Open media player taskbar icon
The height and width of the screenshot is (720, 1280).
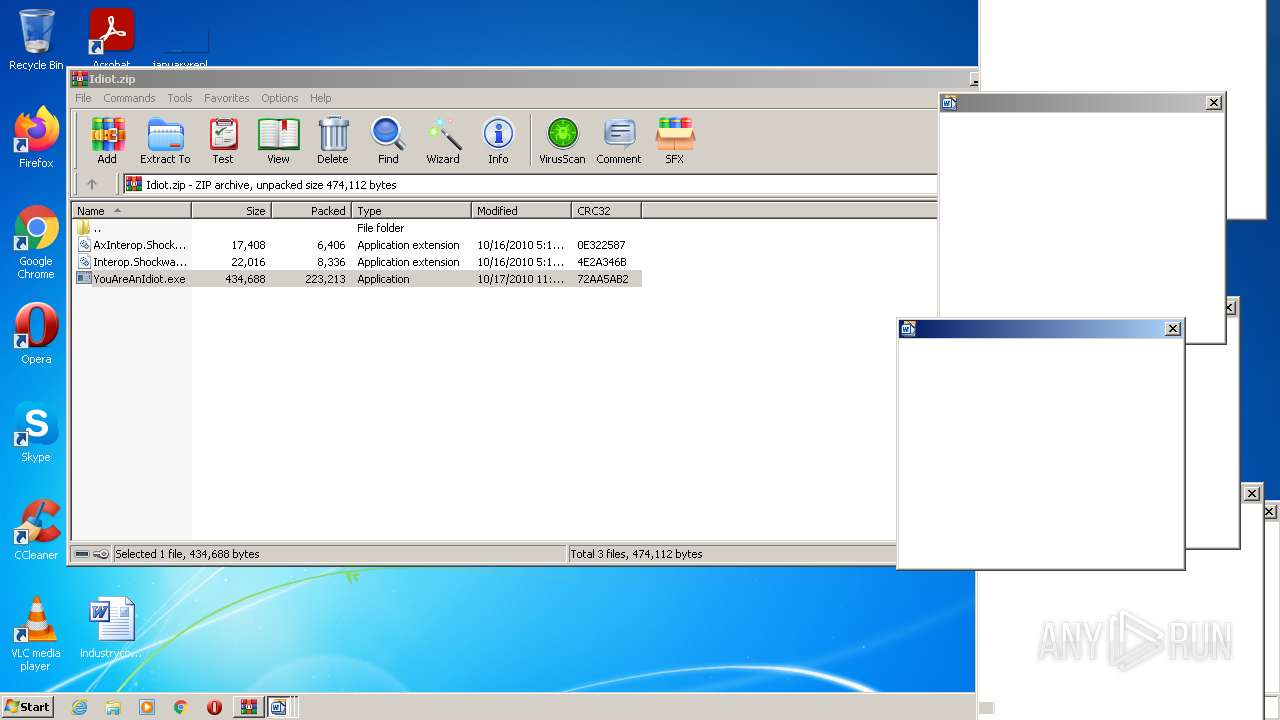click(147, 707)
